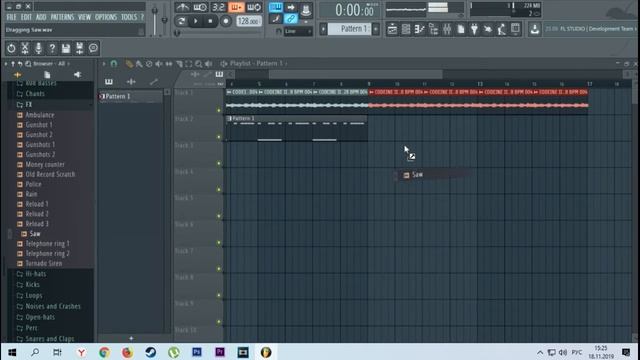Click the playlist horizontal scrollbar

click(356, 74)
